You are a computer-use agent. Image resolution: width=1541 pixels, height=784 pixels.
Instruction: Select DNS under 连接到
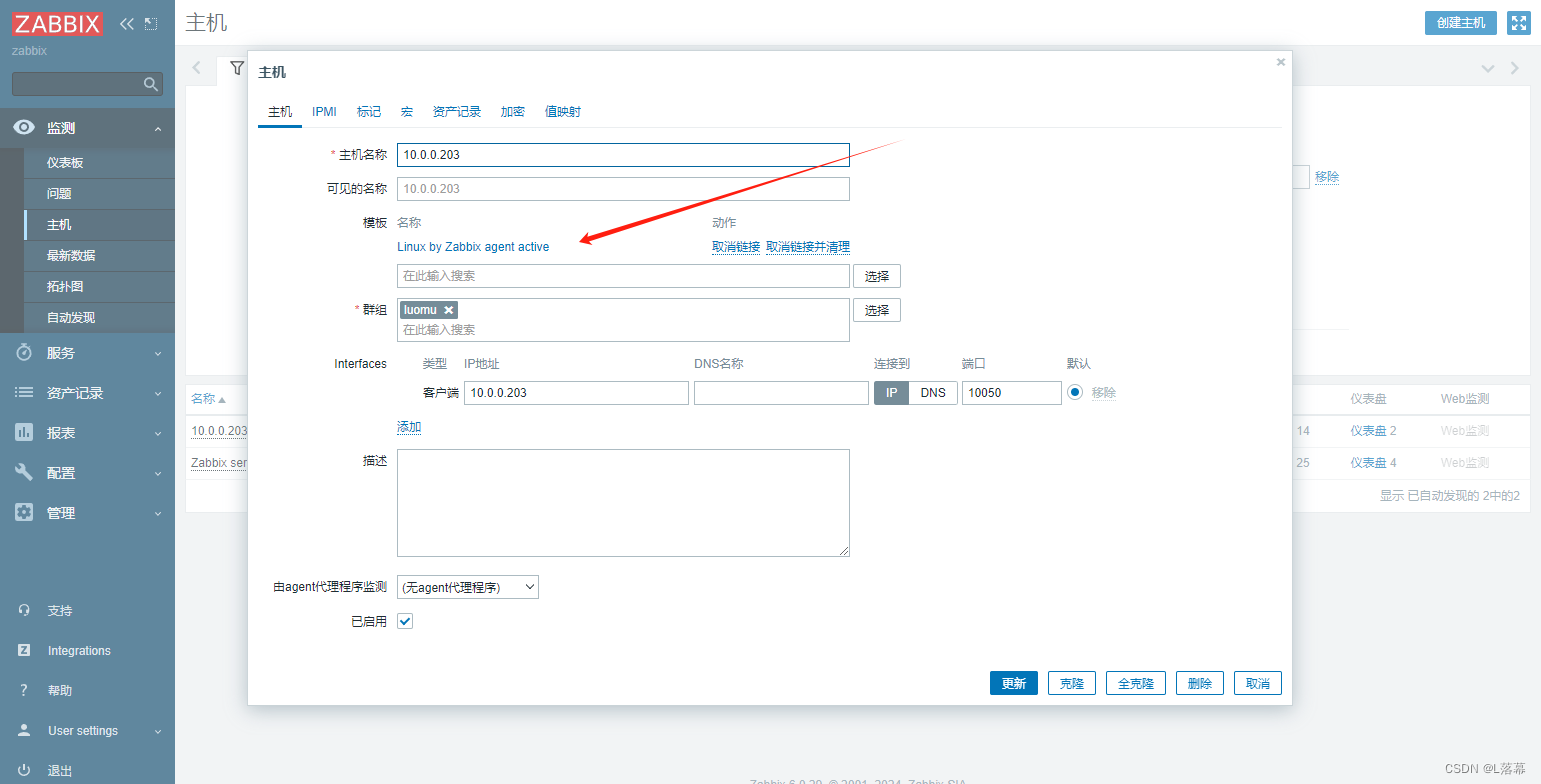pos(933,393)
